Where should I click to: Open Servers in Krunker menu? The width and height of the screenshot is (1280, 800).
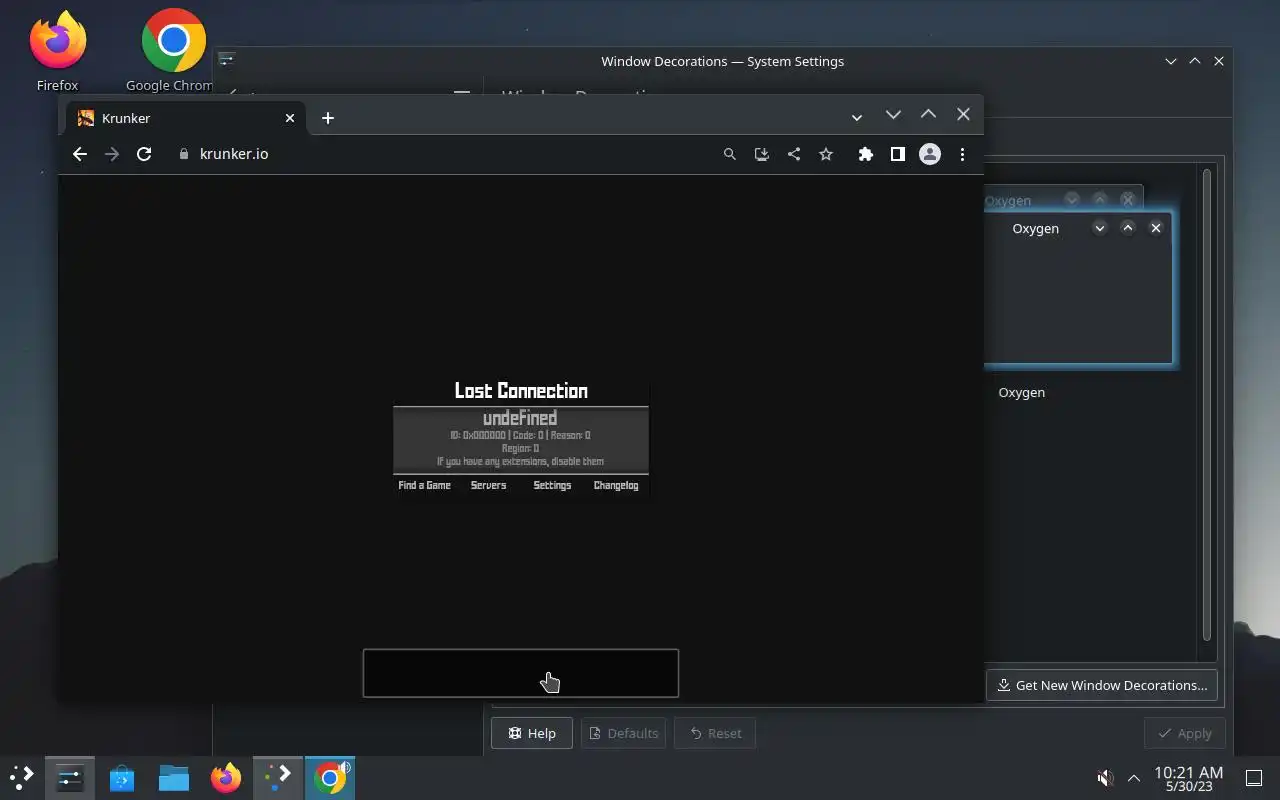pyautogui.click(x=489, y=485)
